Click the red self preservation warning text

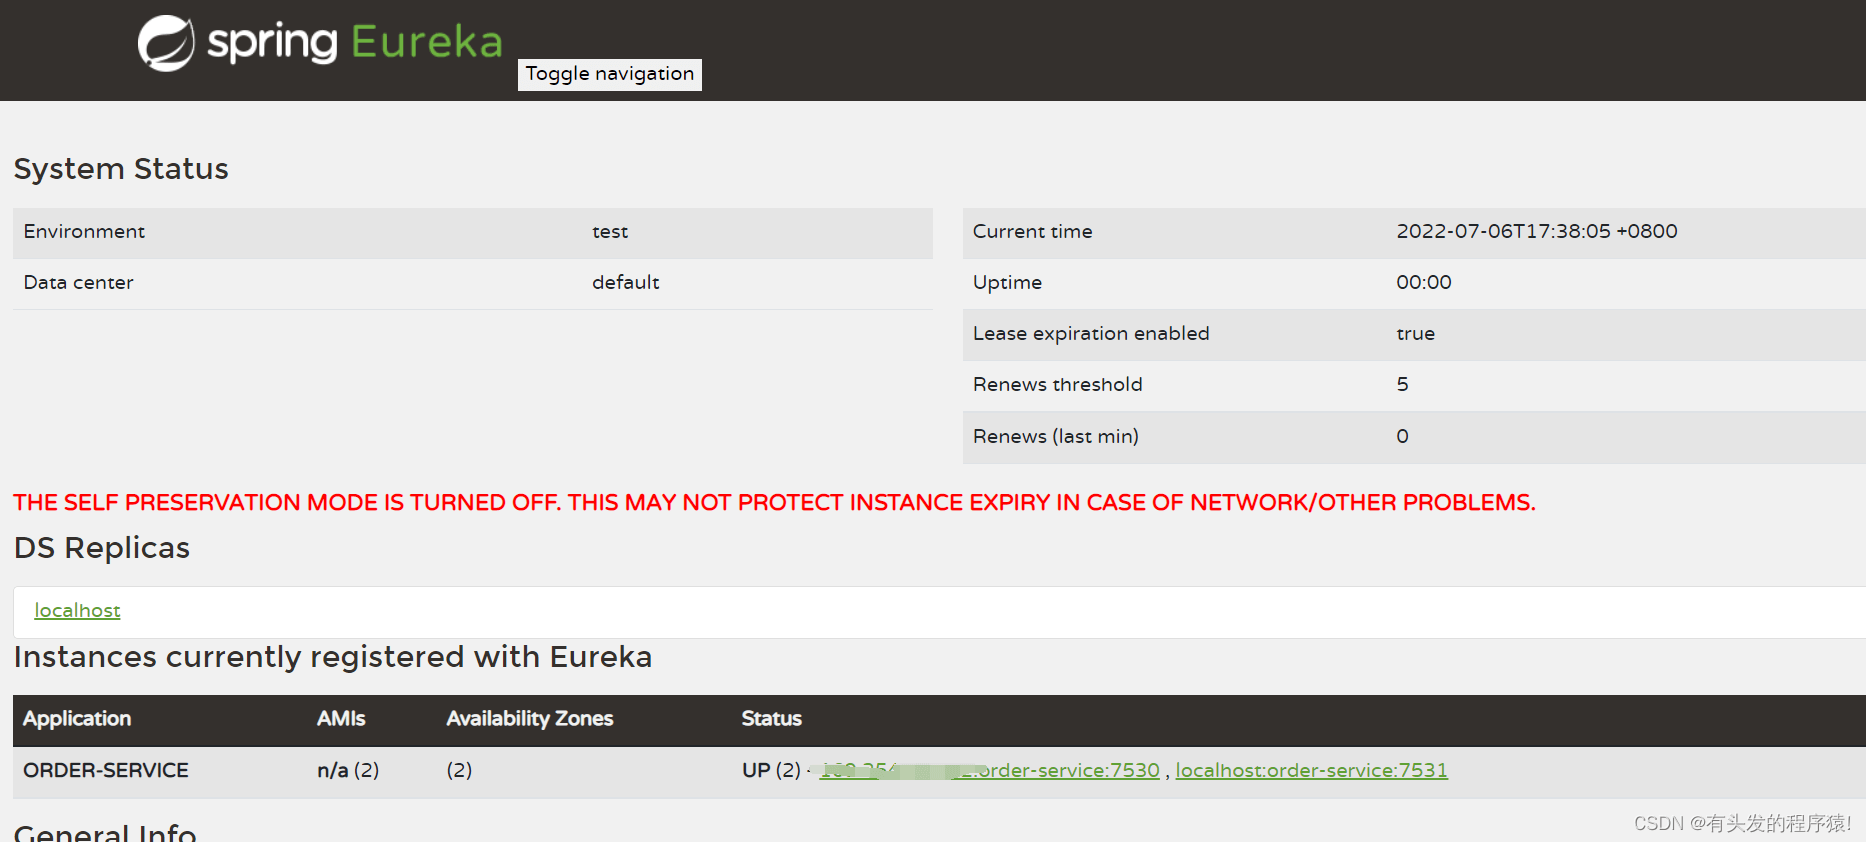coord(774,502)
